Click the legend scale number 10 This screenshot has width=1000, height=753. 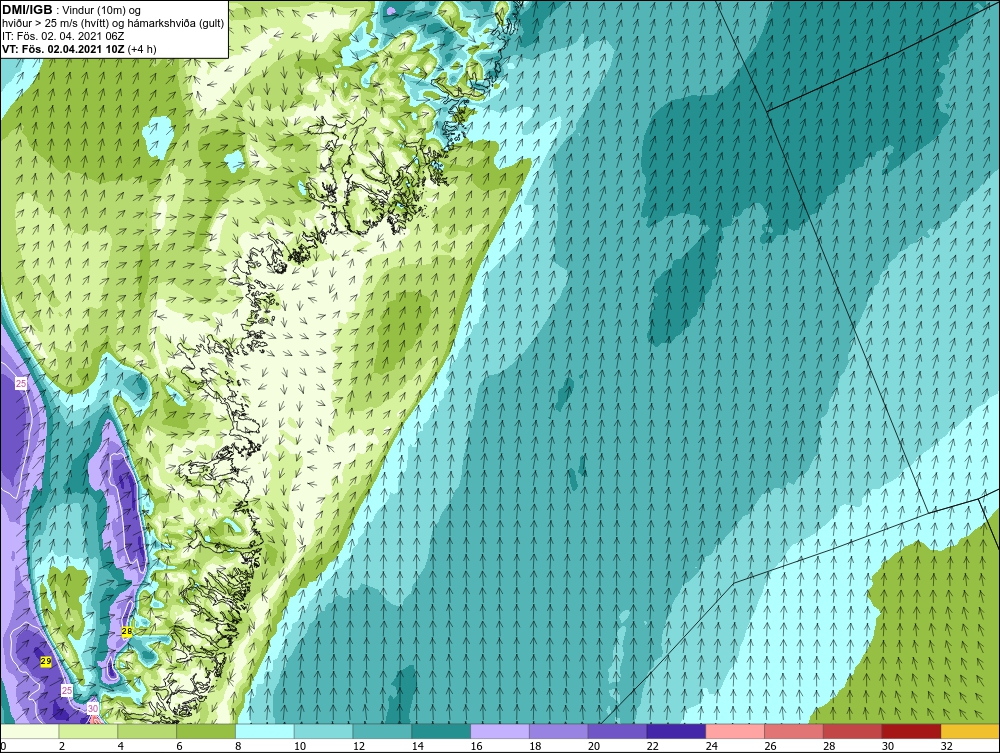click(300, 746)
